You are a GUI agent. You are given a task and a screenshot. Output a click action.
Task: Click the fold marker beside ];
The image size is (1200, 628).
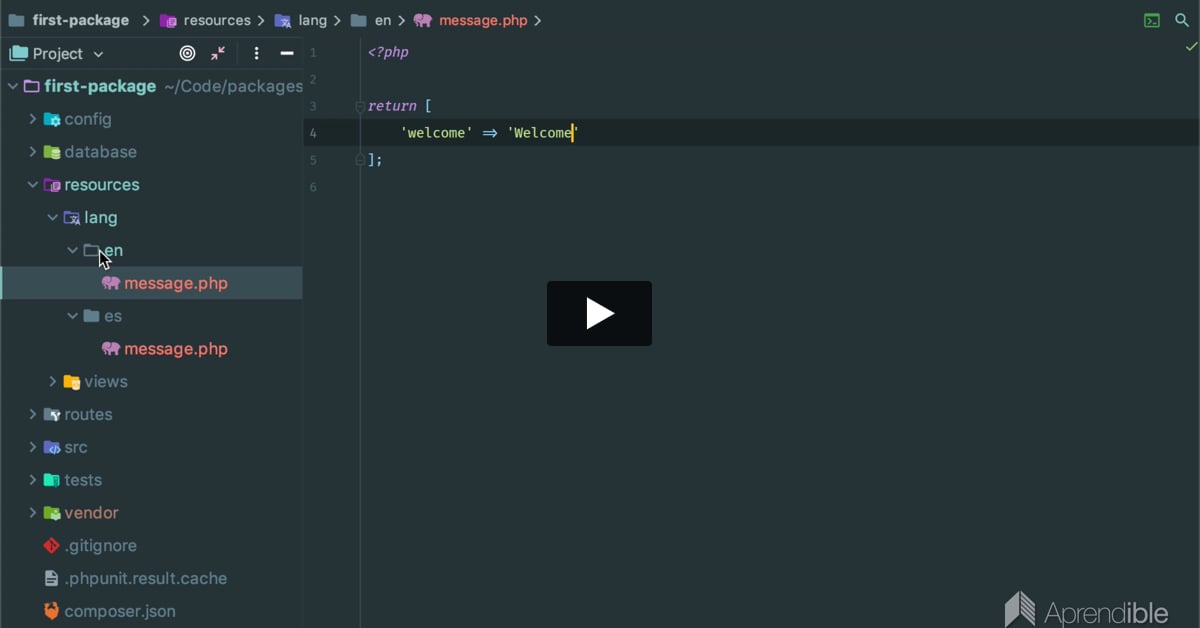[359, 160]
